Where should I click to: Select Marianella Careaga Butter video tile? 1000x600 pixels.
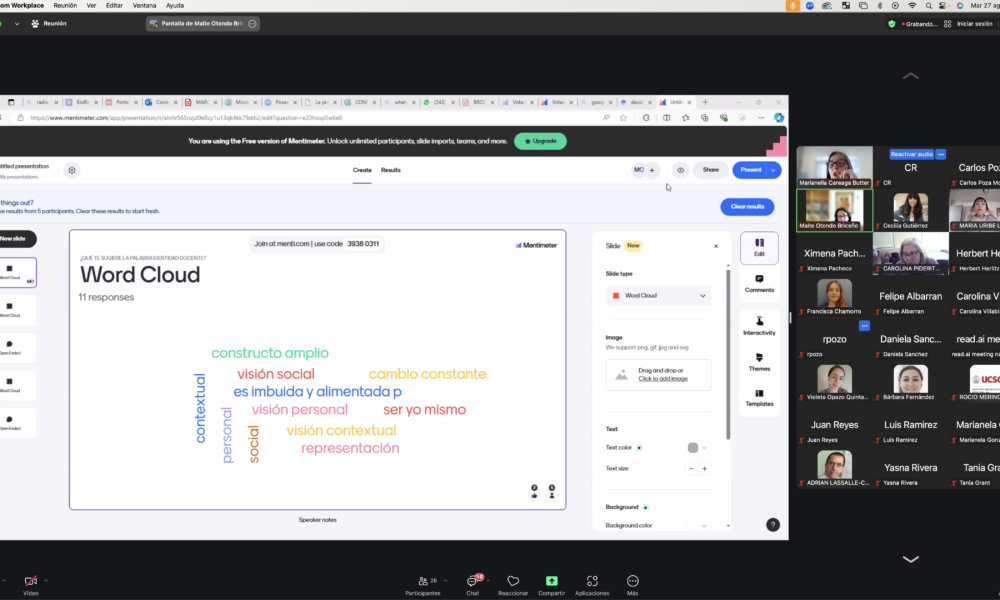(834, 166)
